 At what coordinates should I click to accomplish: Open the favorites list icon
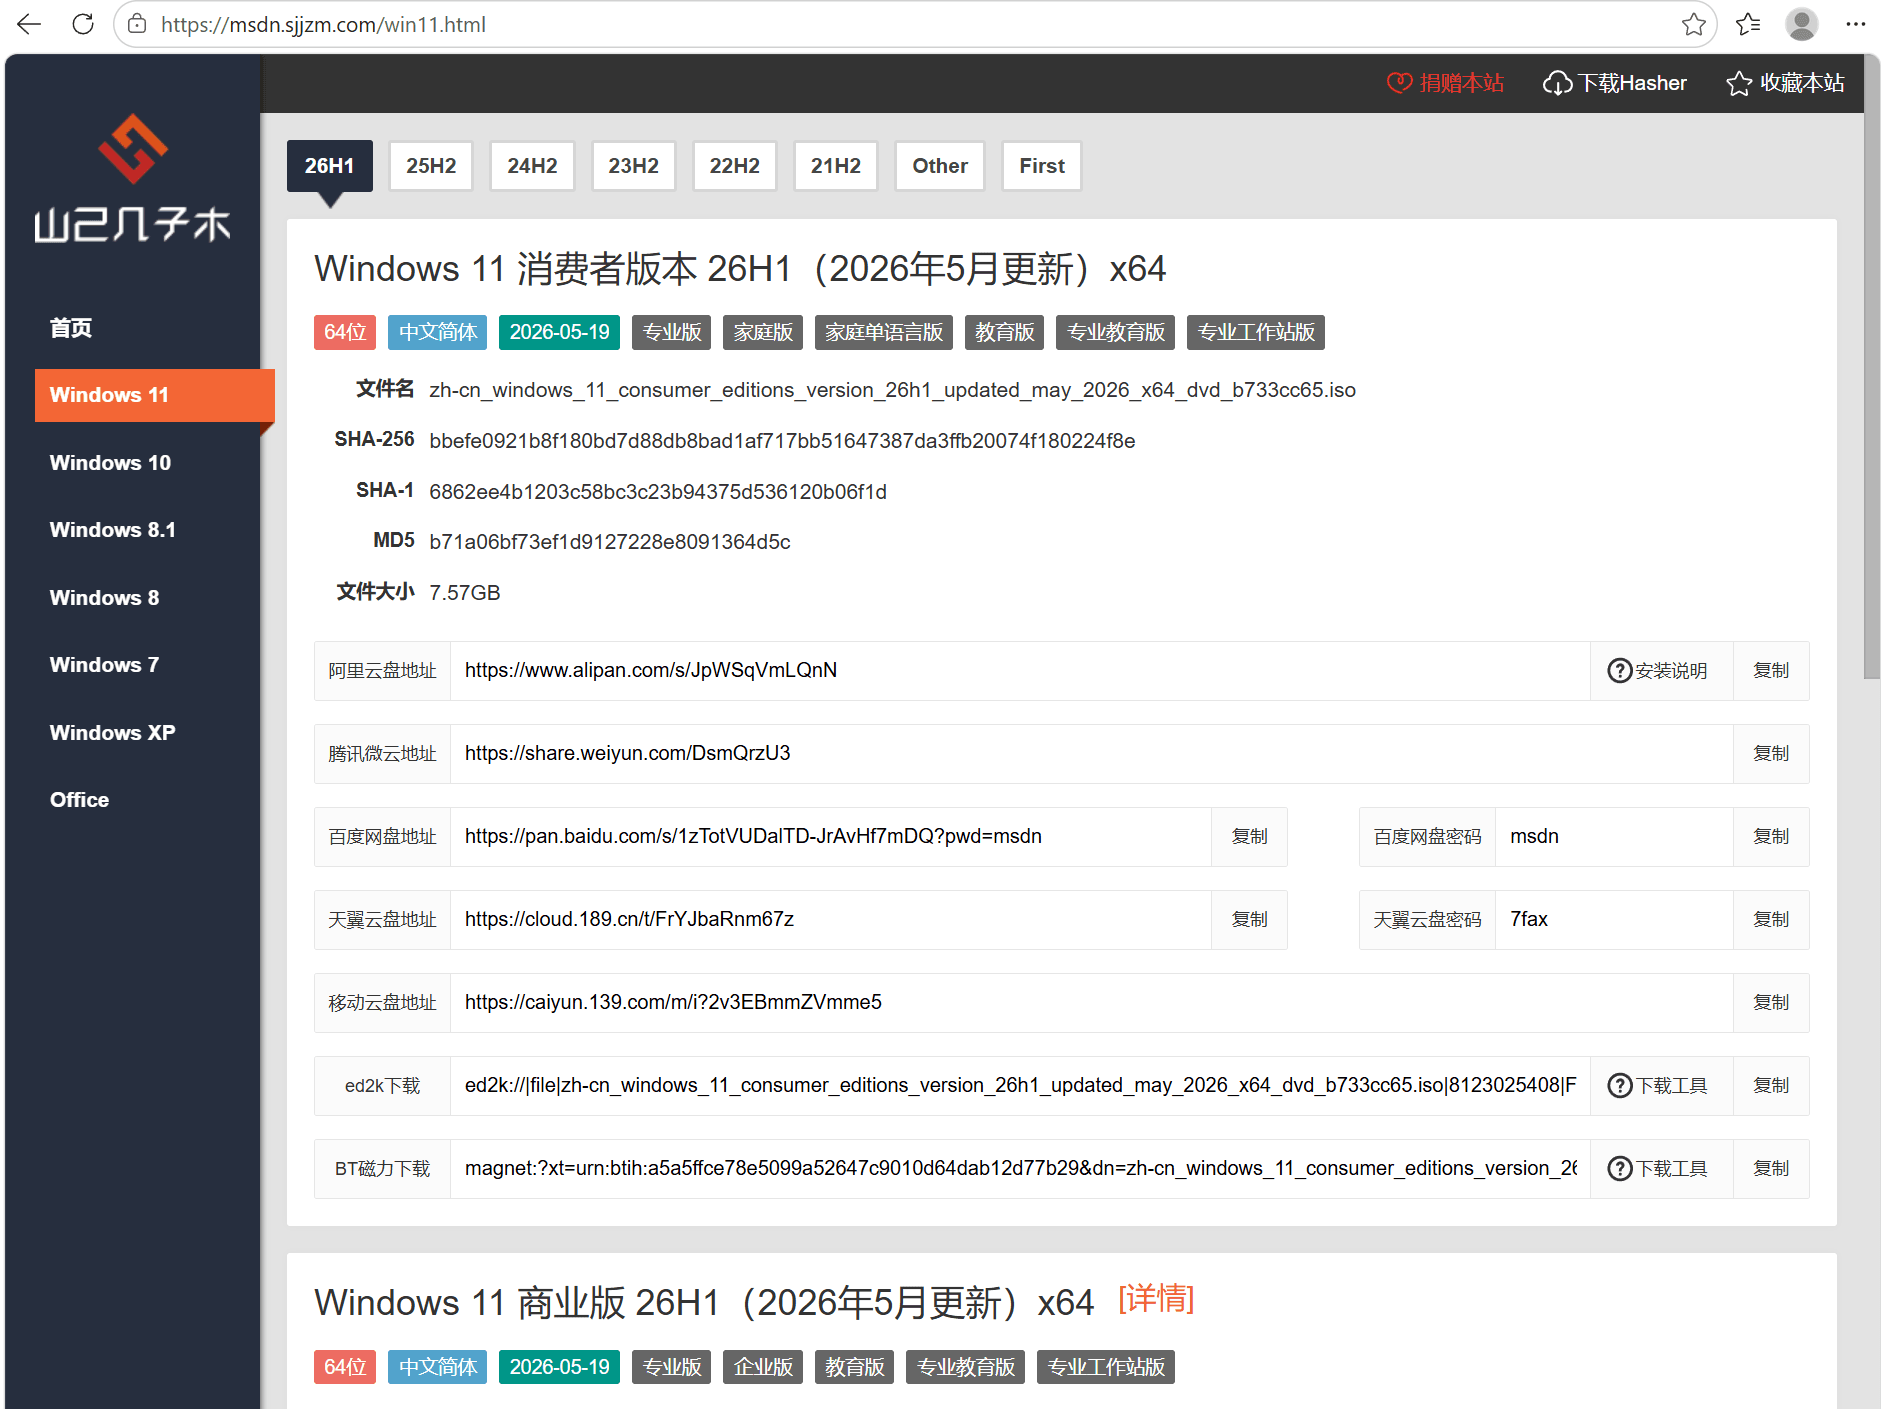pyautogui.click(x=1748, y=24)
